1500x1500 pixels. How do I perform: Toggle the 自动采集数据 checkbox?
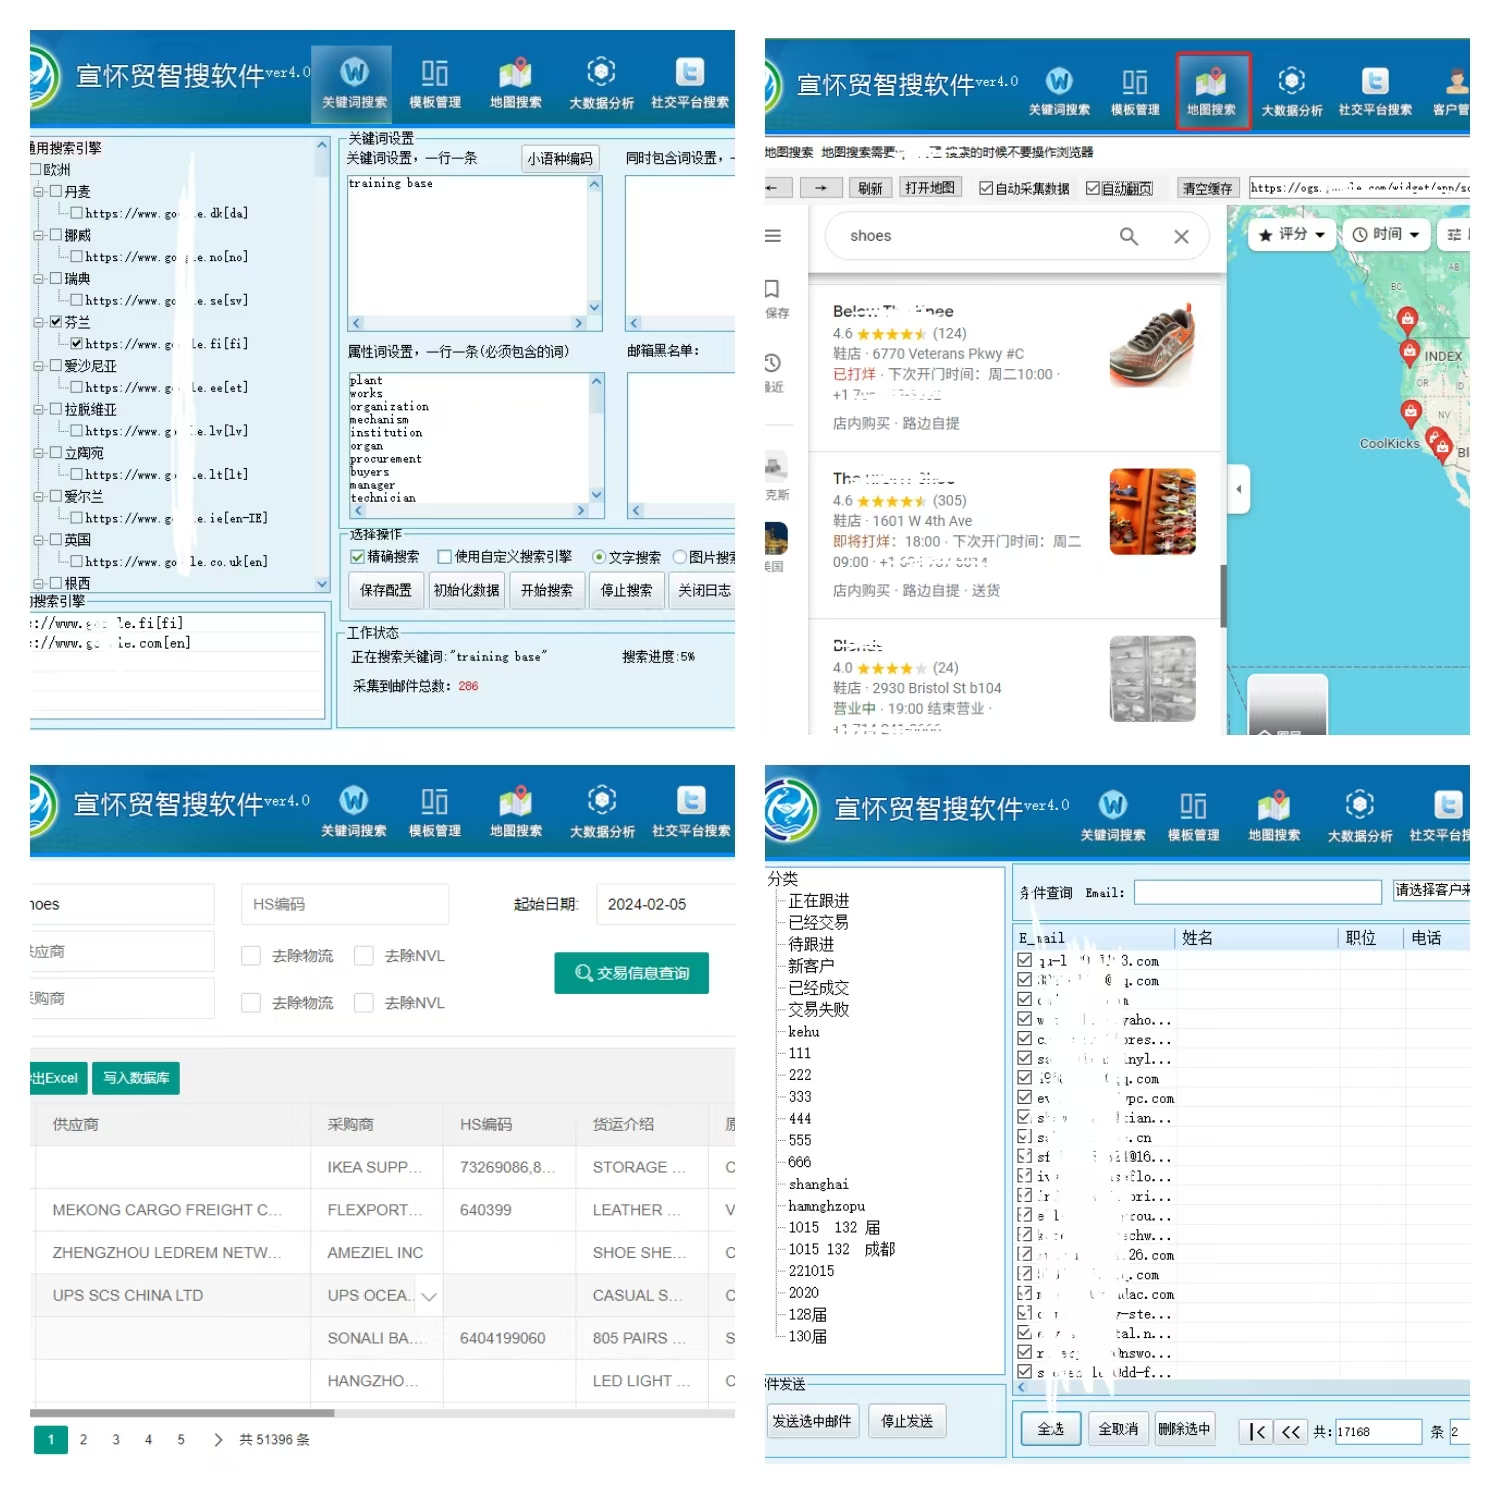coord(986,188)
